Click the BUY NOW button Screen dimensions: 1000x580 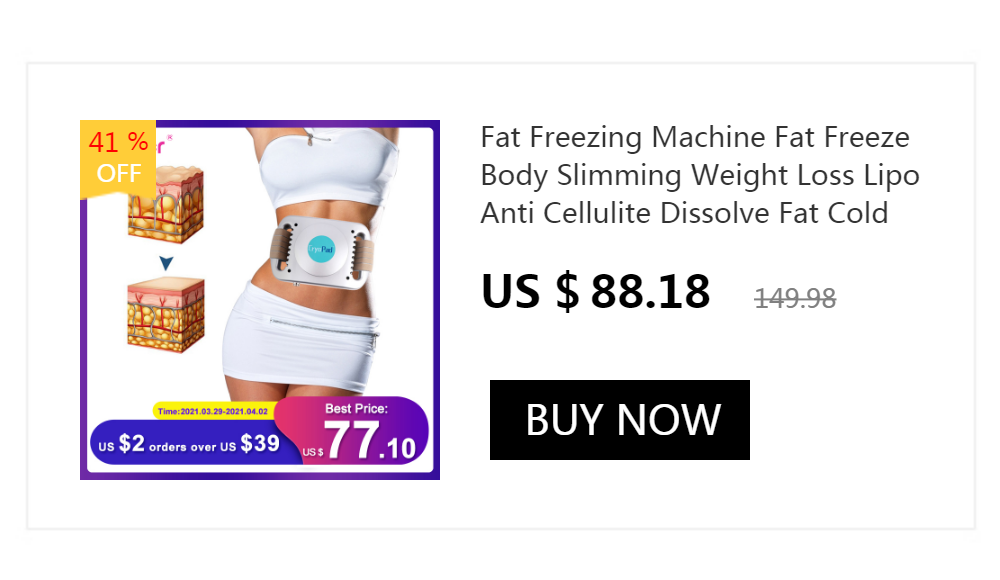[619, 420]
